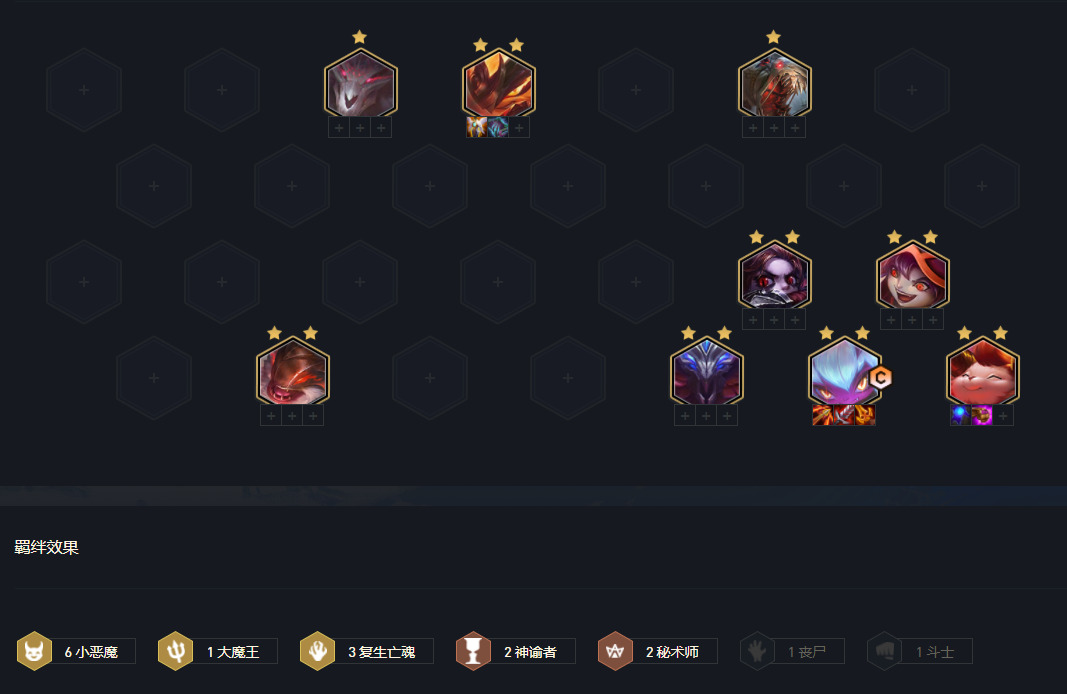Add first item to purple-haired Lulu
The height and width of the screenshot is (694, 1067).
891,319
